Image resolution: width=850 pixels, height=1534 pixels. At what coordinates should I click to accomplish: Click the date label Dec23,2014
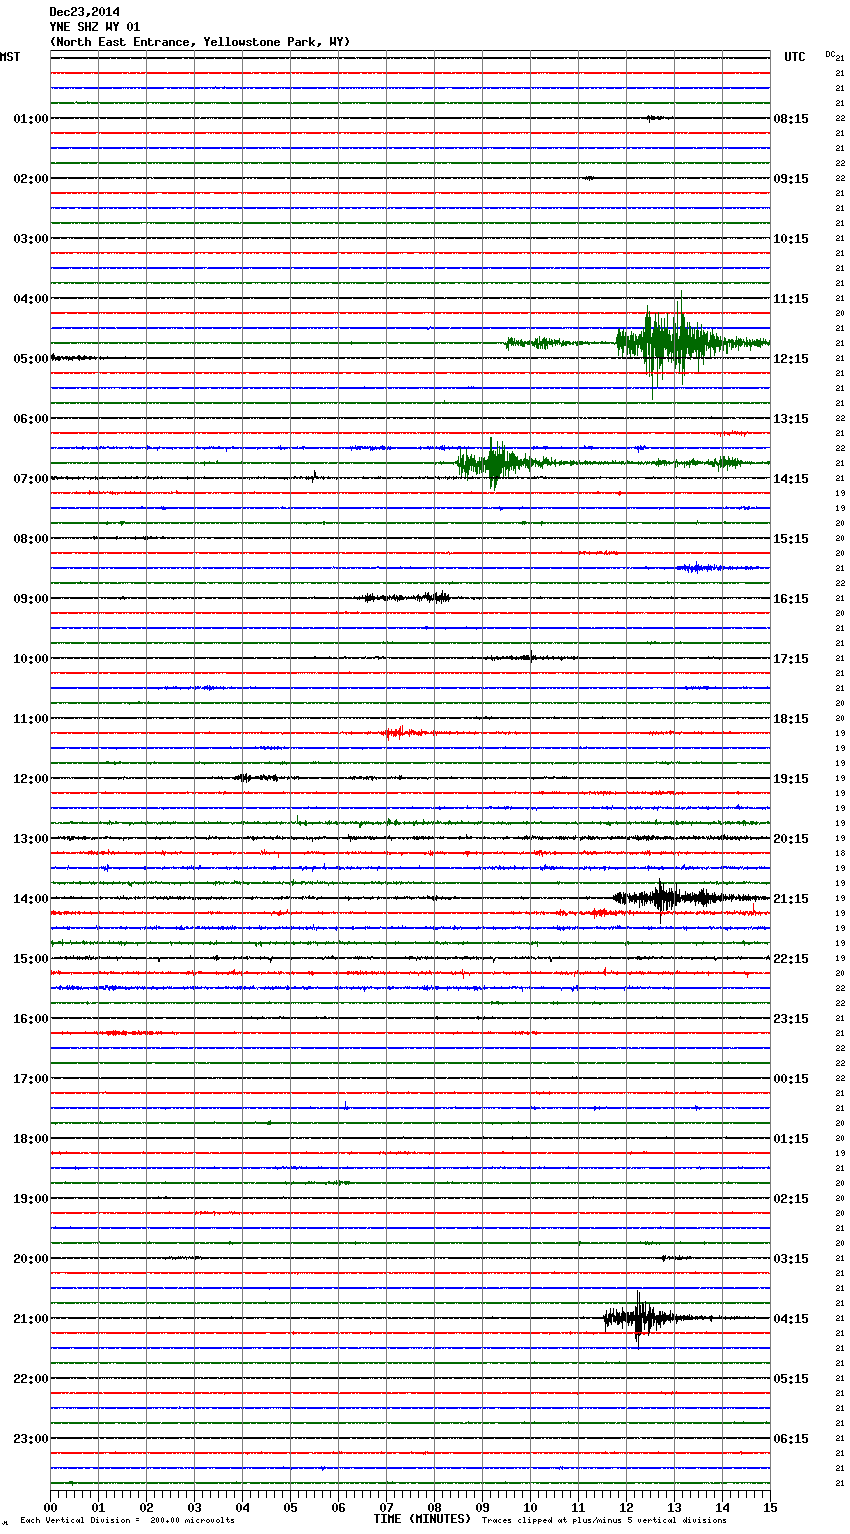84,12
